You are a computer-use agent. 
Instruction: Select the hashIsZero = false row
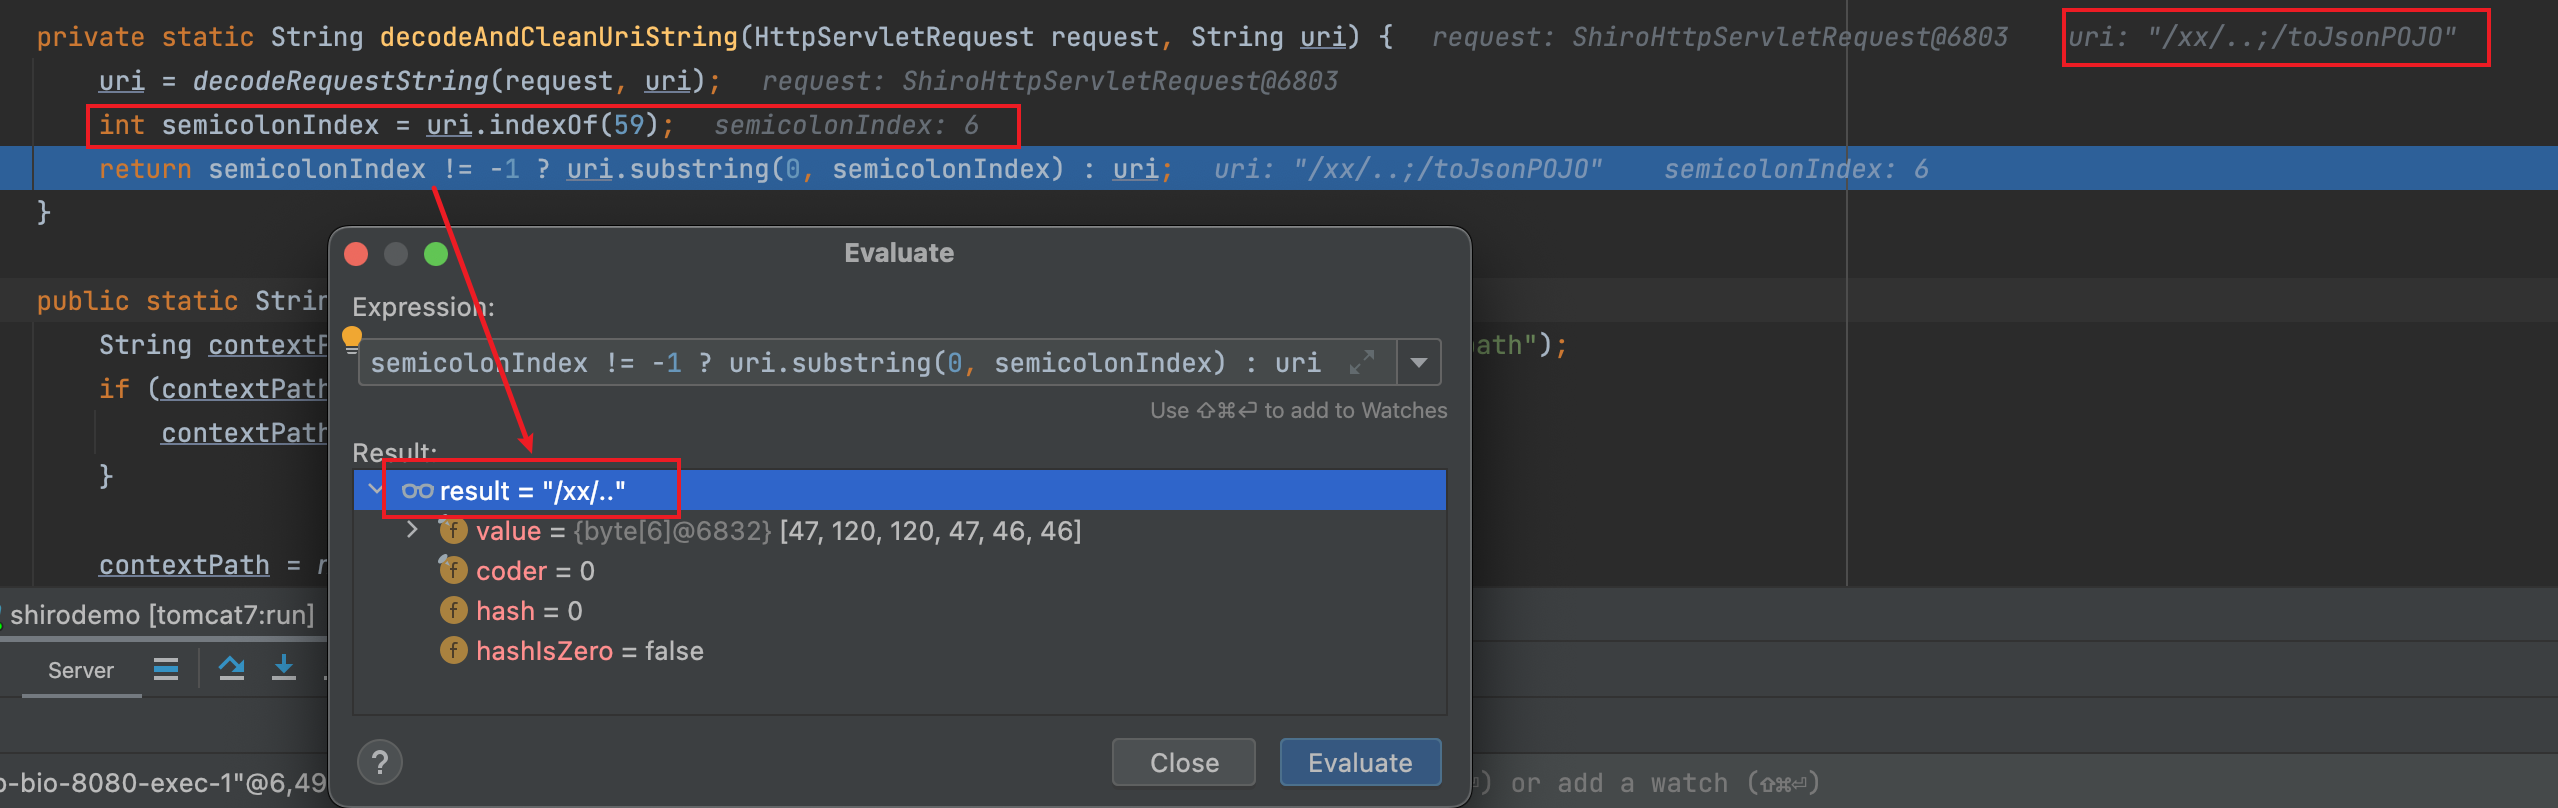(900, 650)
